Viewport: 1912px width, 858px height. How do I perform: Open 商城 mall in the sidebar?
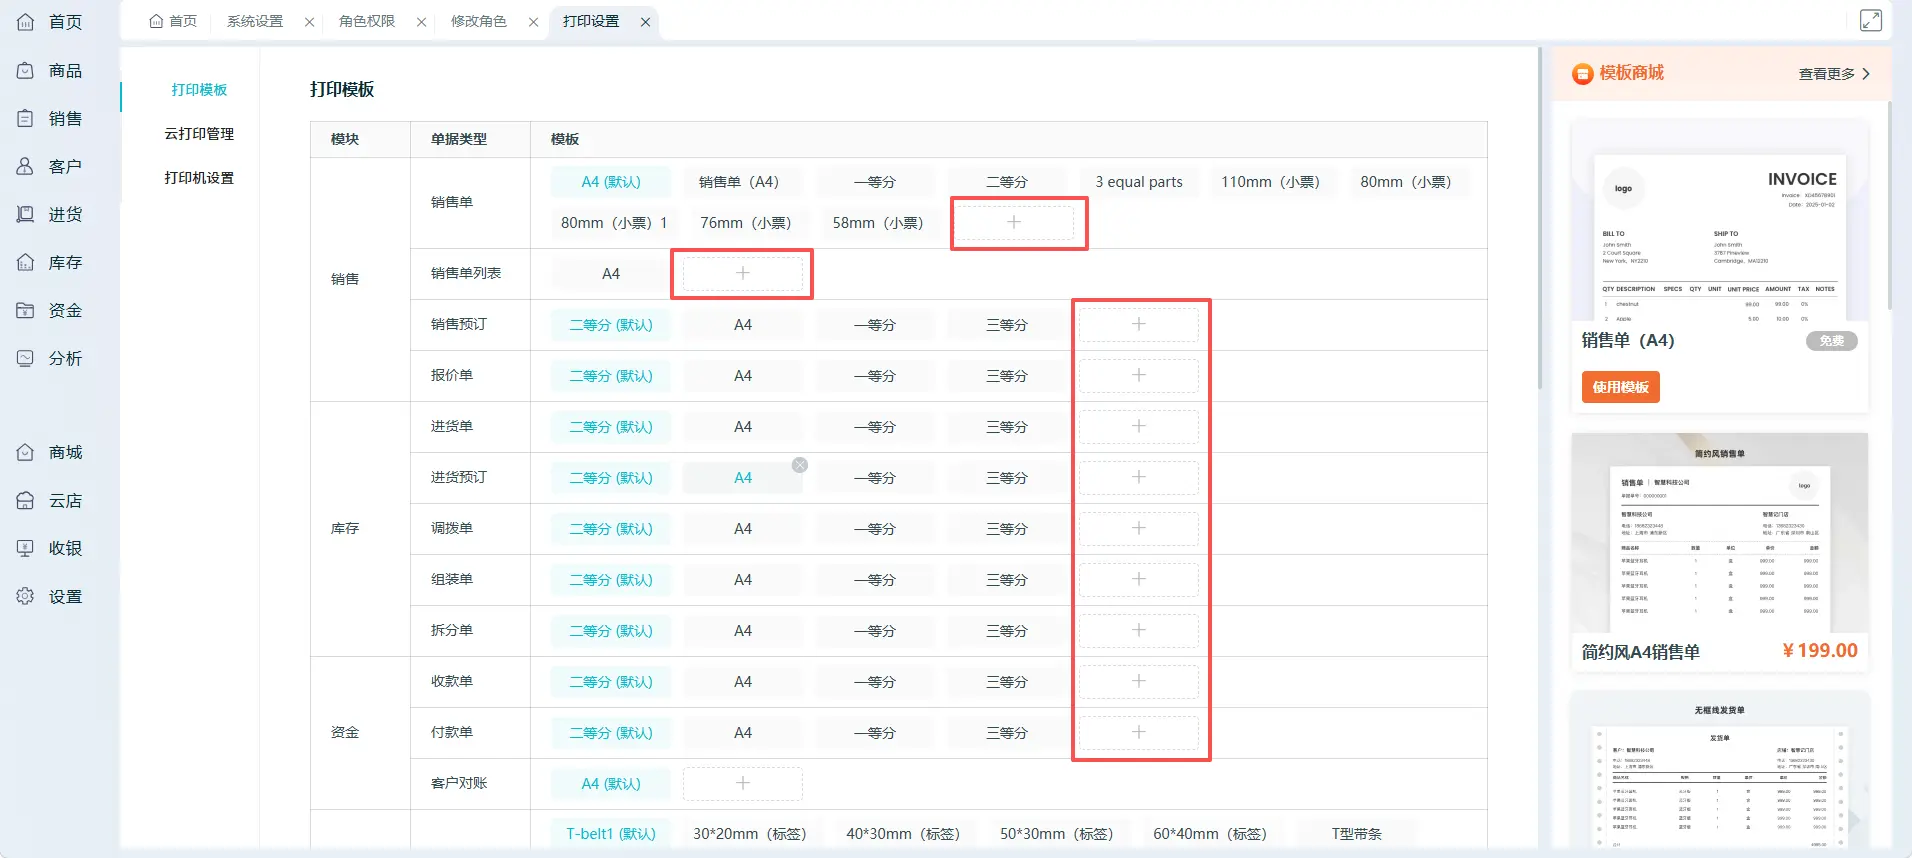click(26, 453)
